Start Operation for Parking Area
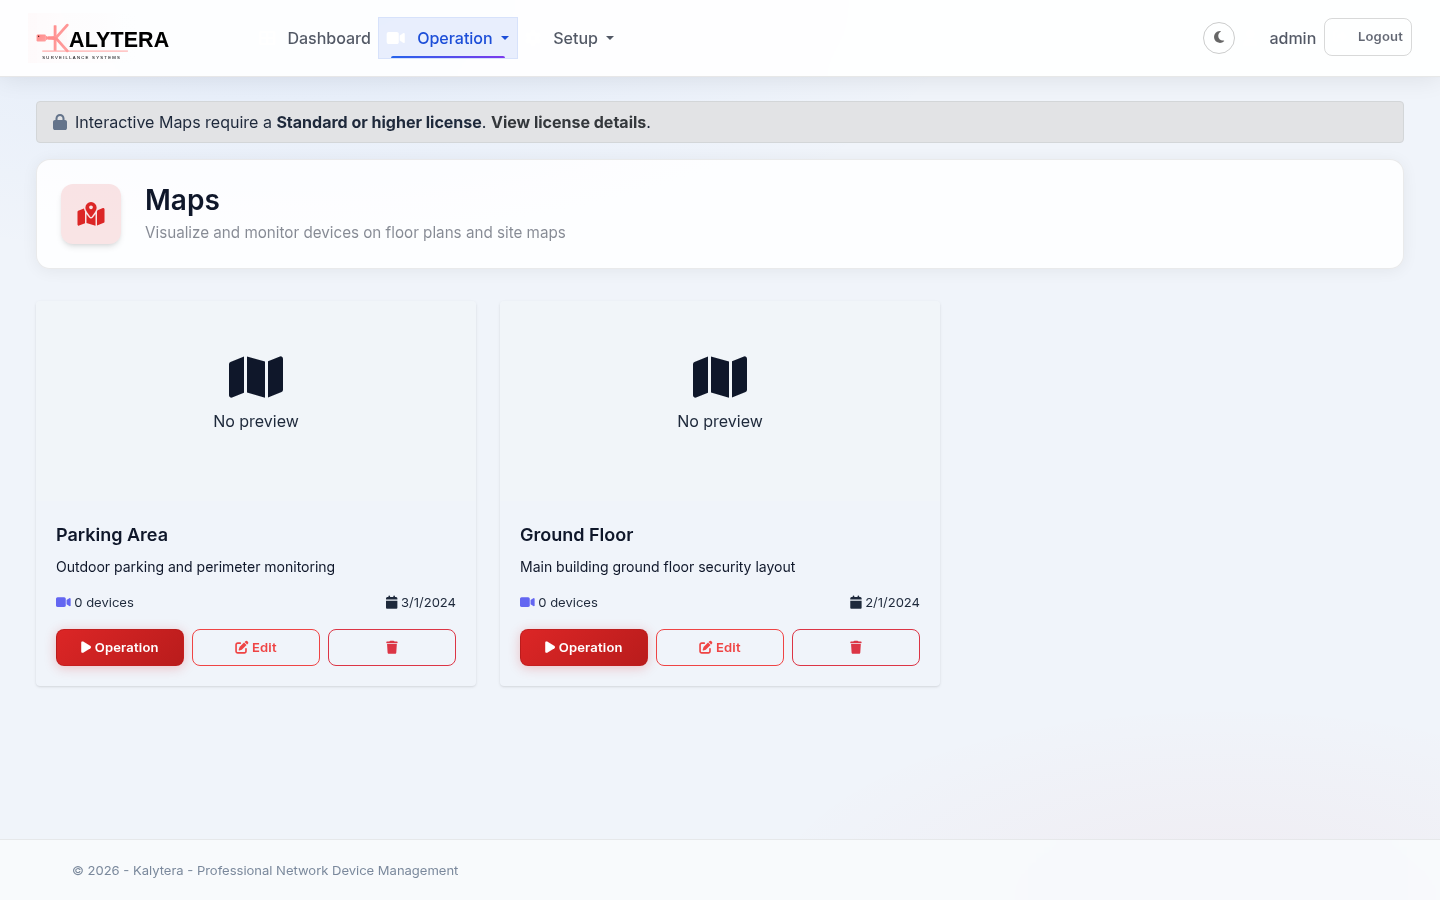 tap(120, 647)
